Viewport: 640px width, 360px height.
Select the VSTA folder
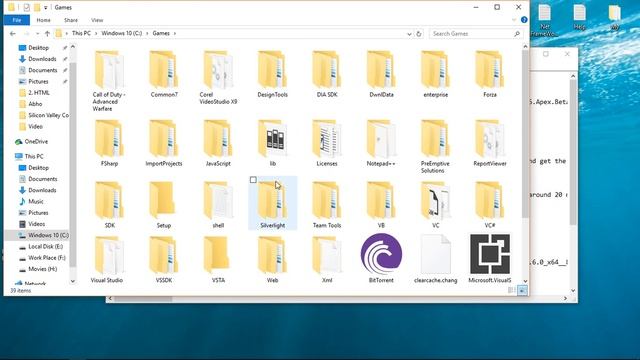[218, 259]
